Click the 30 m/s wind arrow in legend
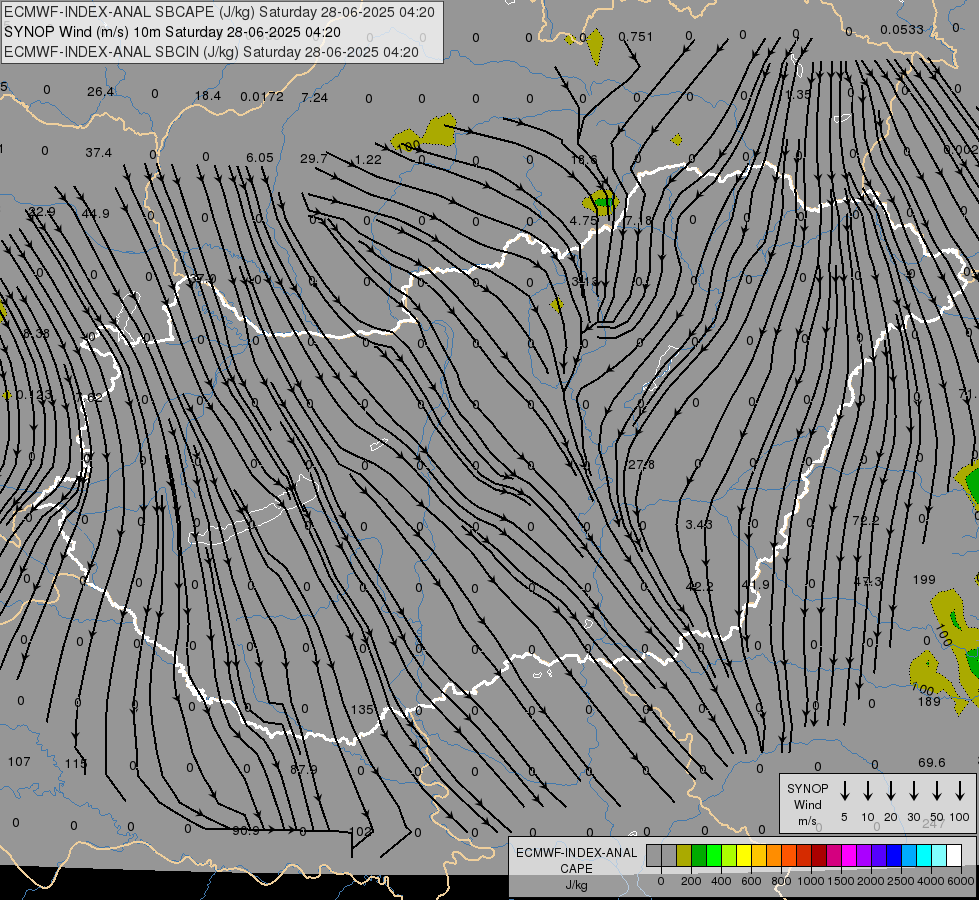Viewport: 979px width, 900px height. point(913,790)
